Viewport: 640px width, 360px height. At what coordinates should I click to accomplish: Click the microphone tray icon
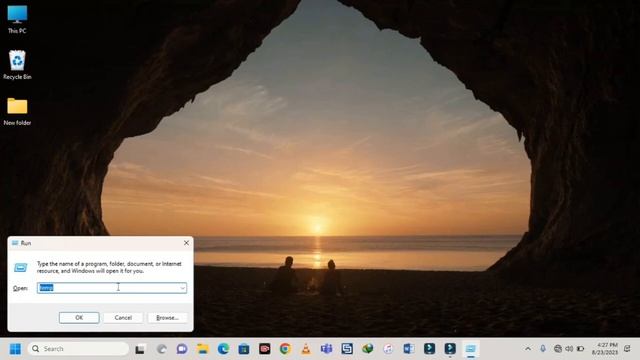point(543,349)
